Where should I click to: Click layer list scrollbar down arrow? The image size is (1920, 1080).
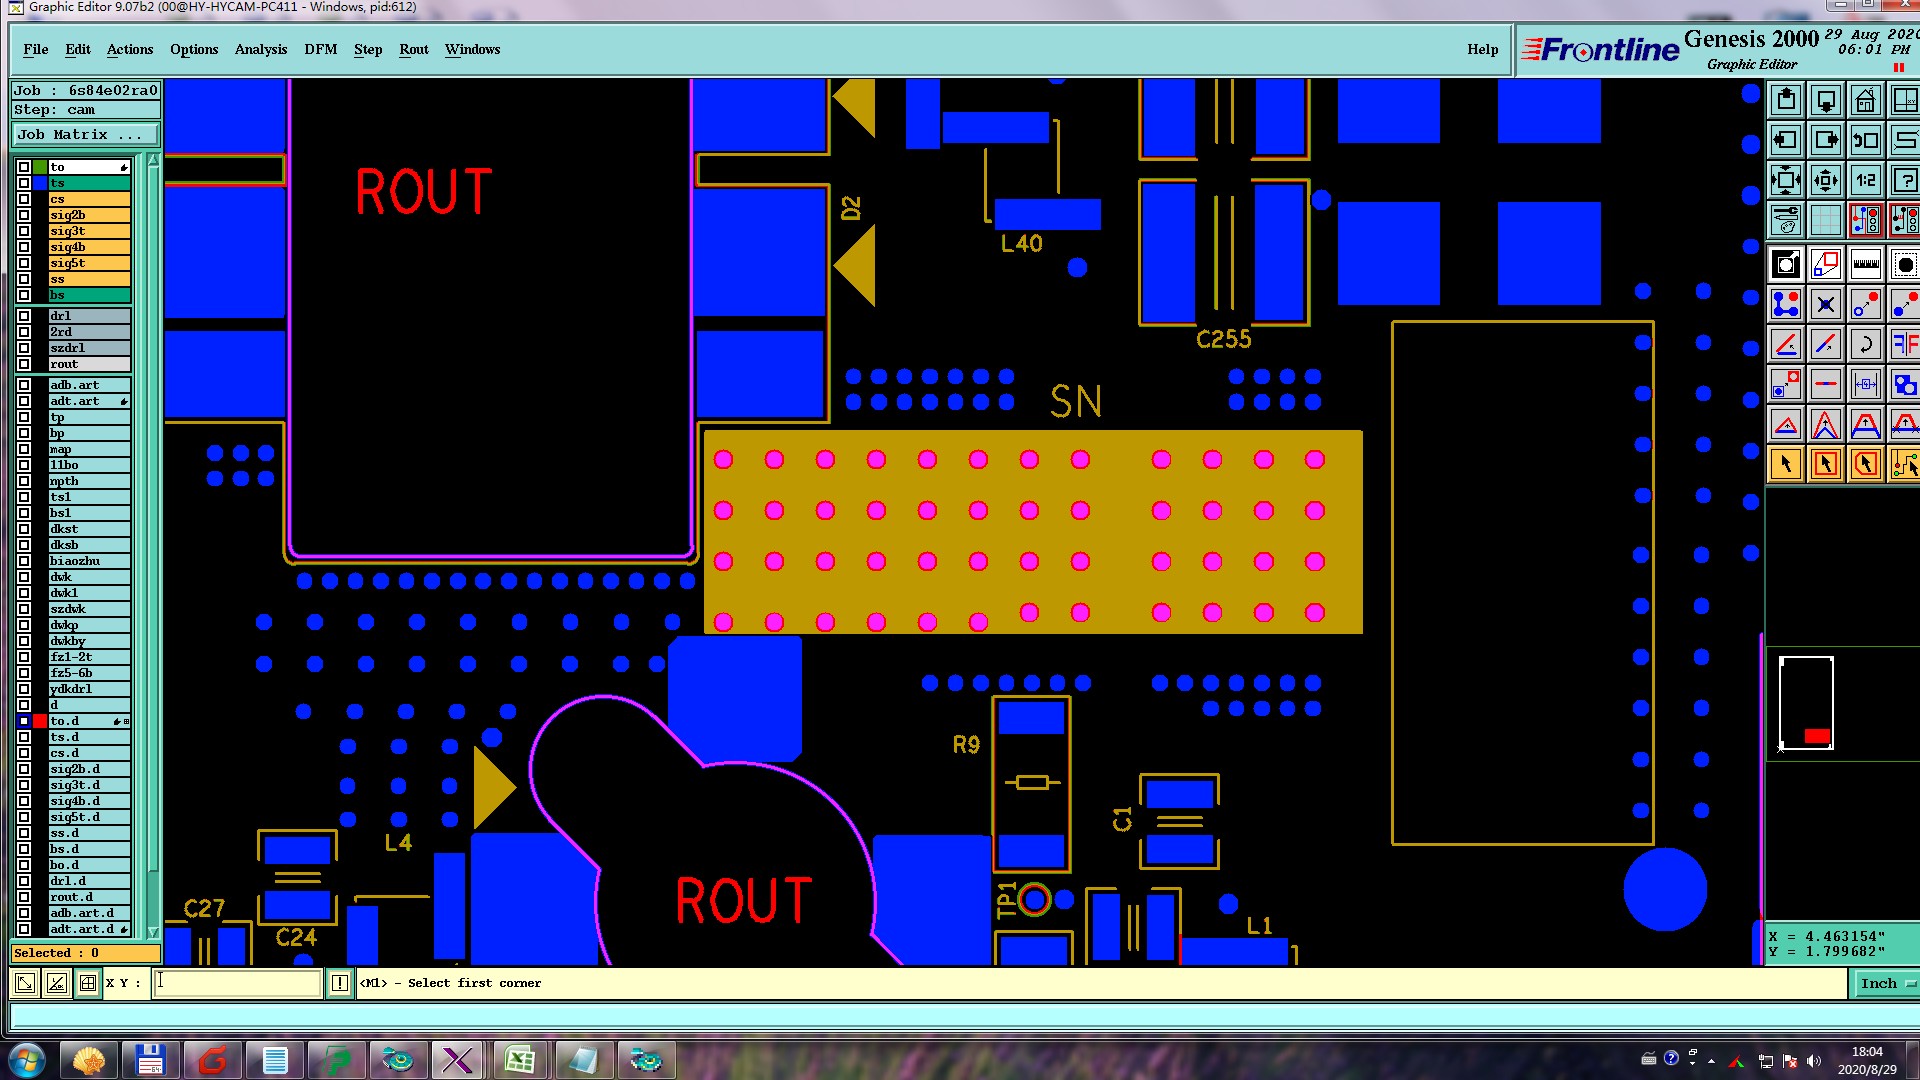coord(153,931)
